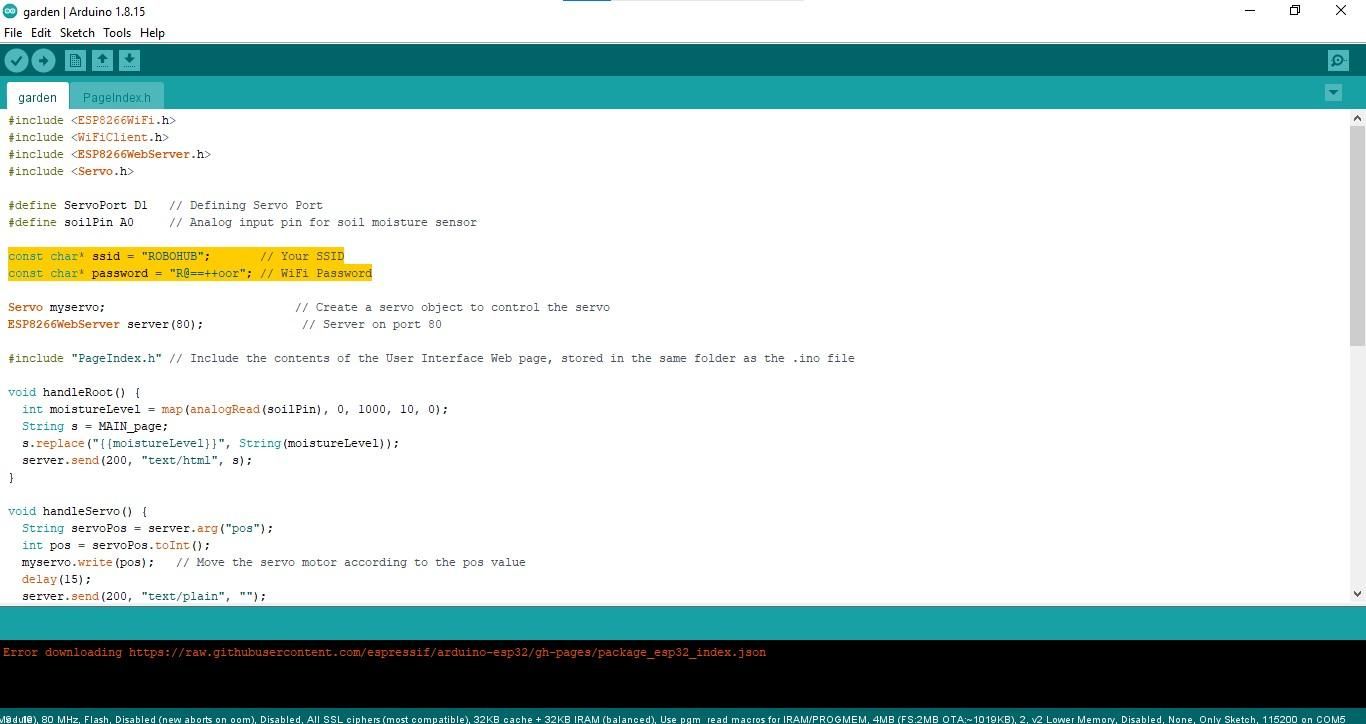
Task: Switch to the PageIndex.h tab
Action: pyautogui.click(x=116, y=97)
